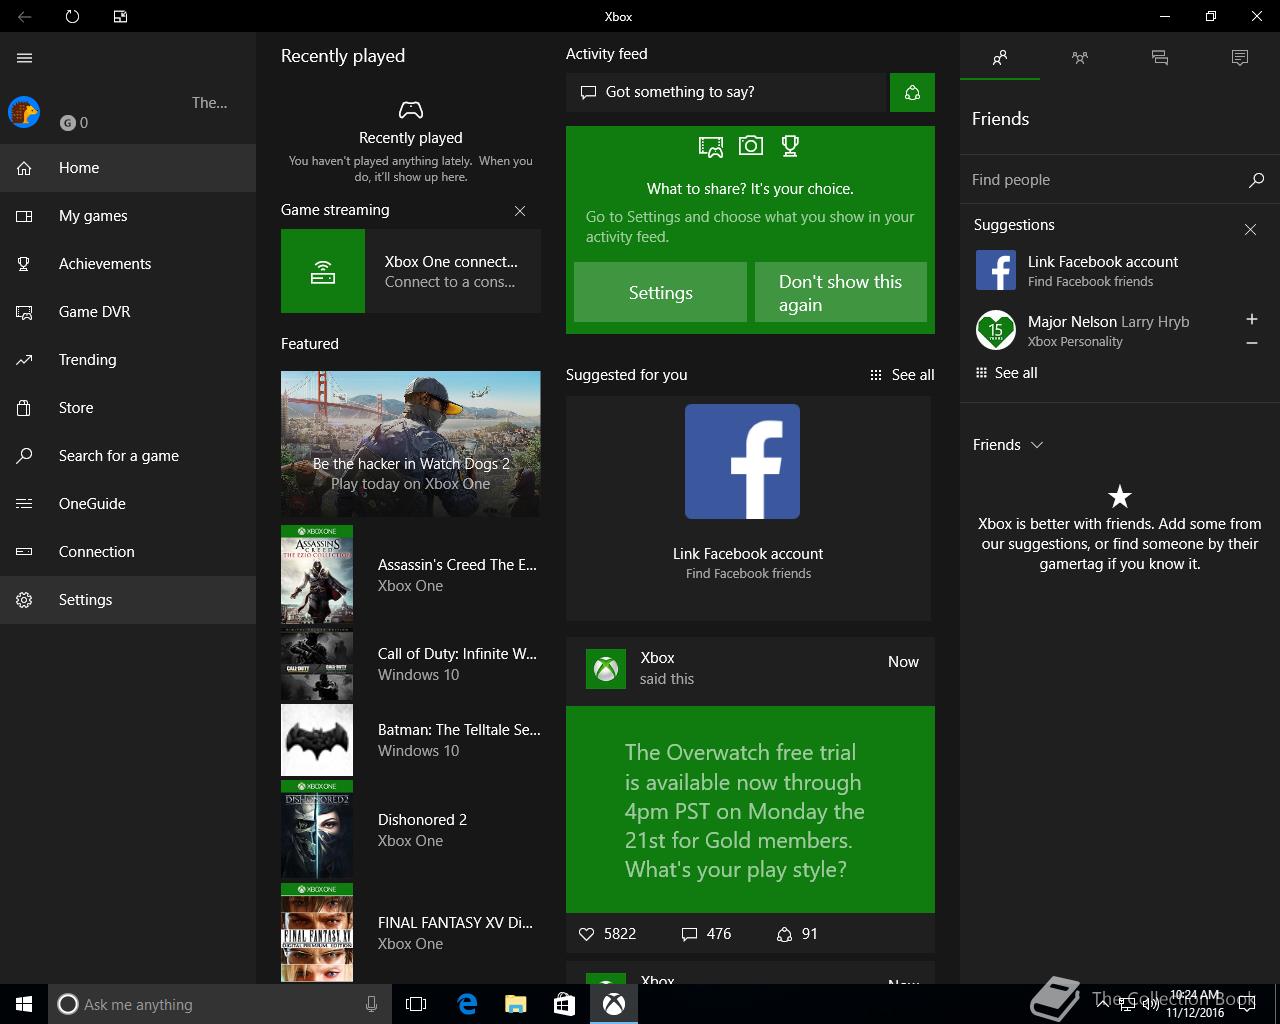The height and width of the screenshot is (1024, 1280).
Task: Open Windows Store from taskbar
Action: click(x=564, y=1004)
